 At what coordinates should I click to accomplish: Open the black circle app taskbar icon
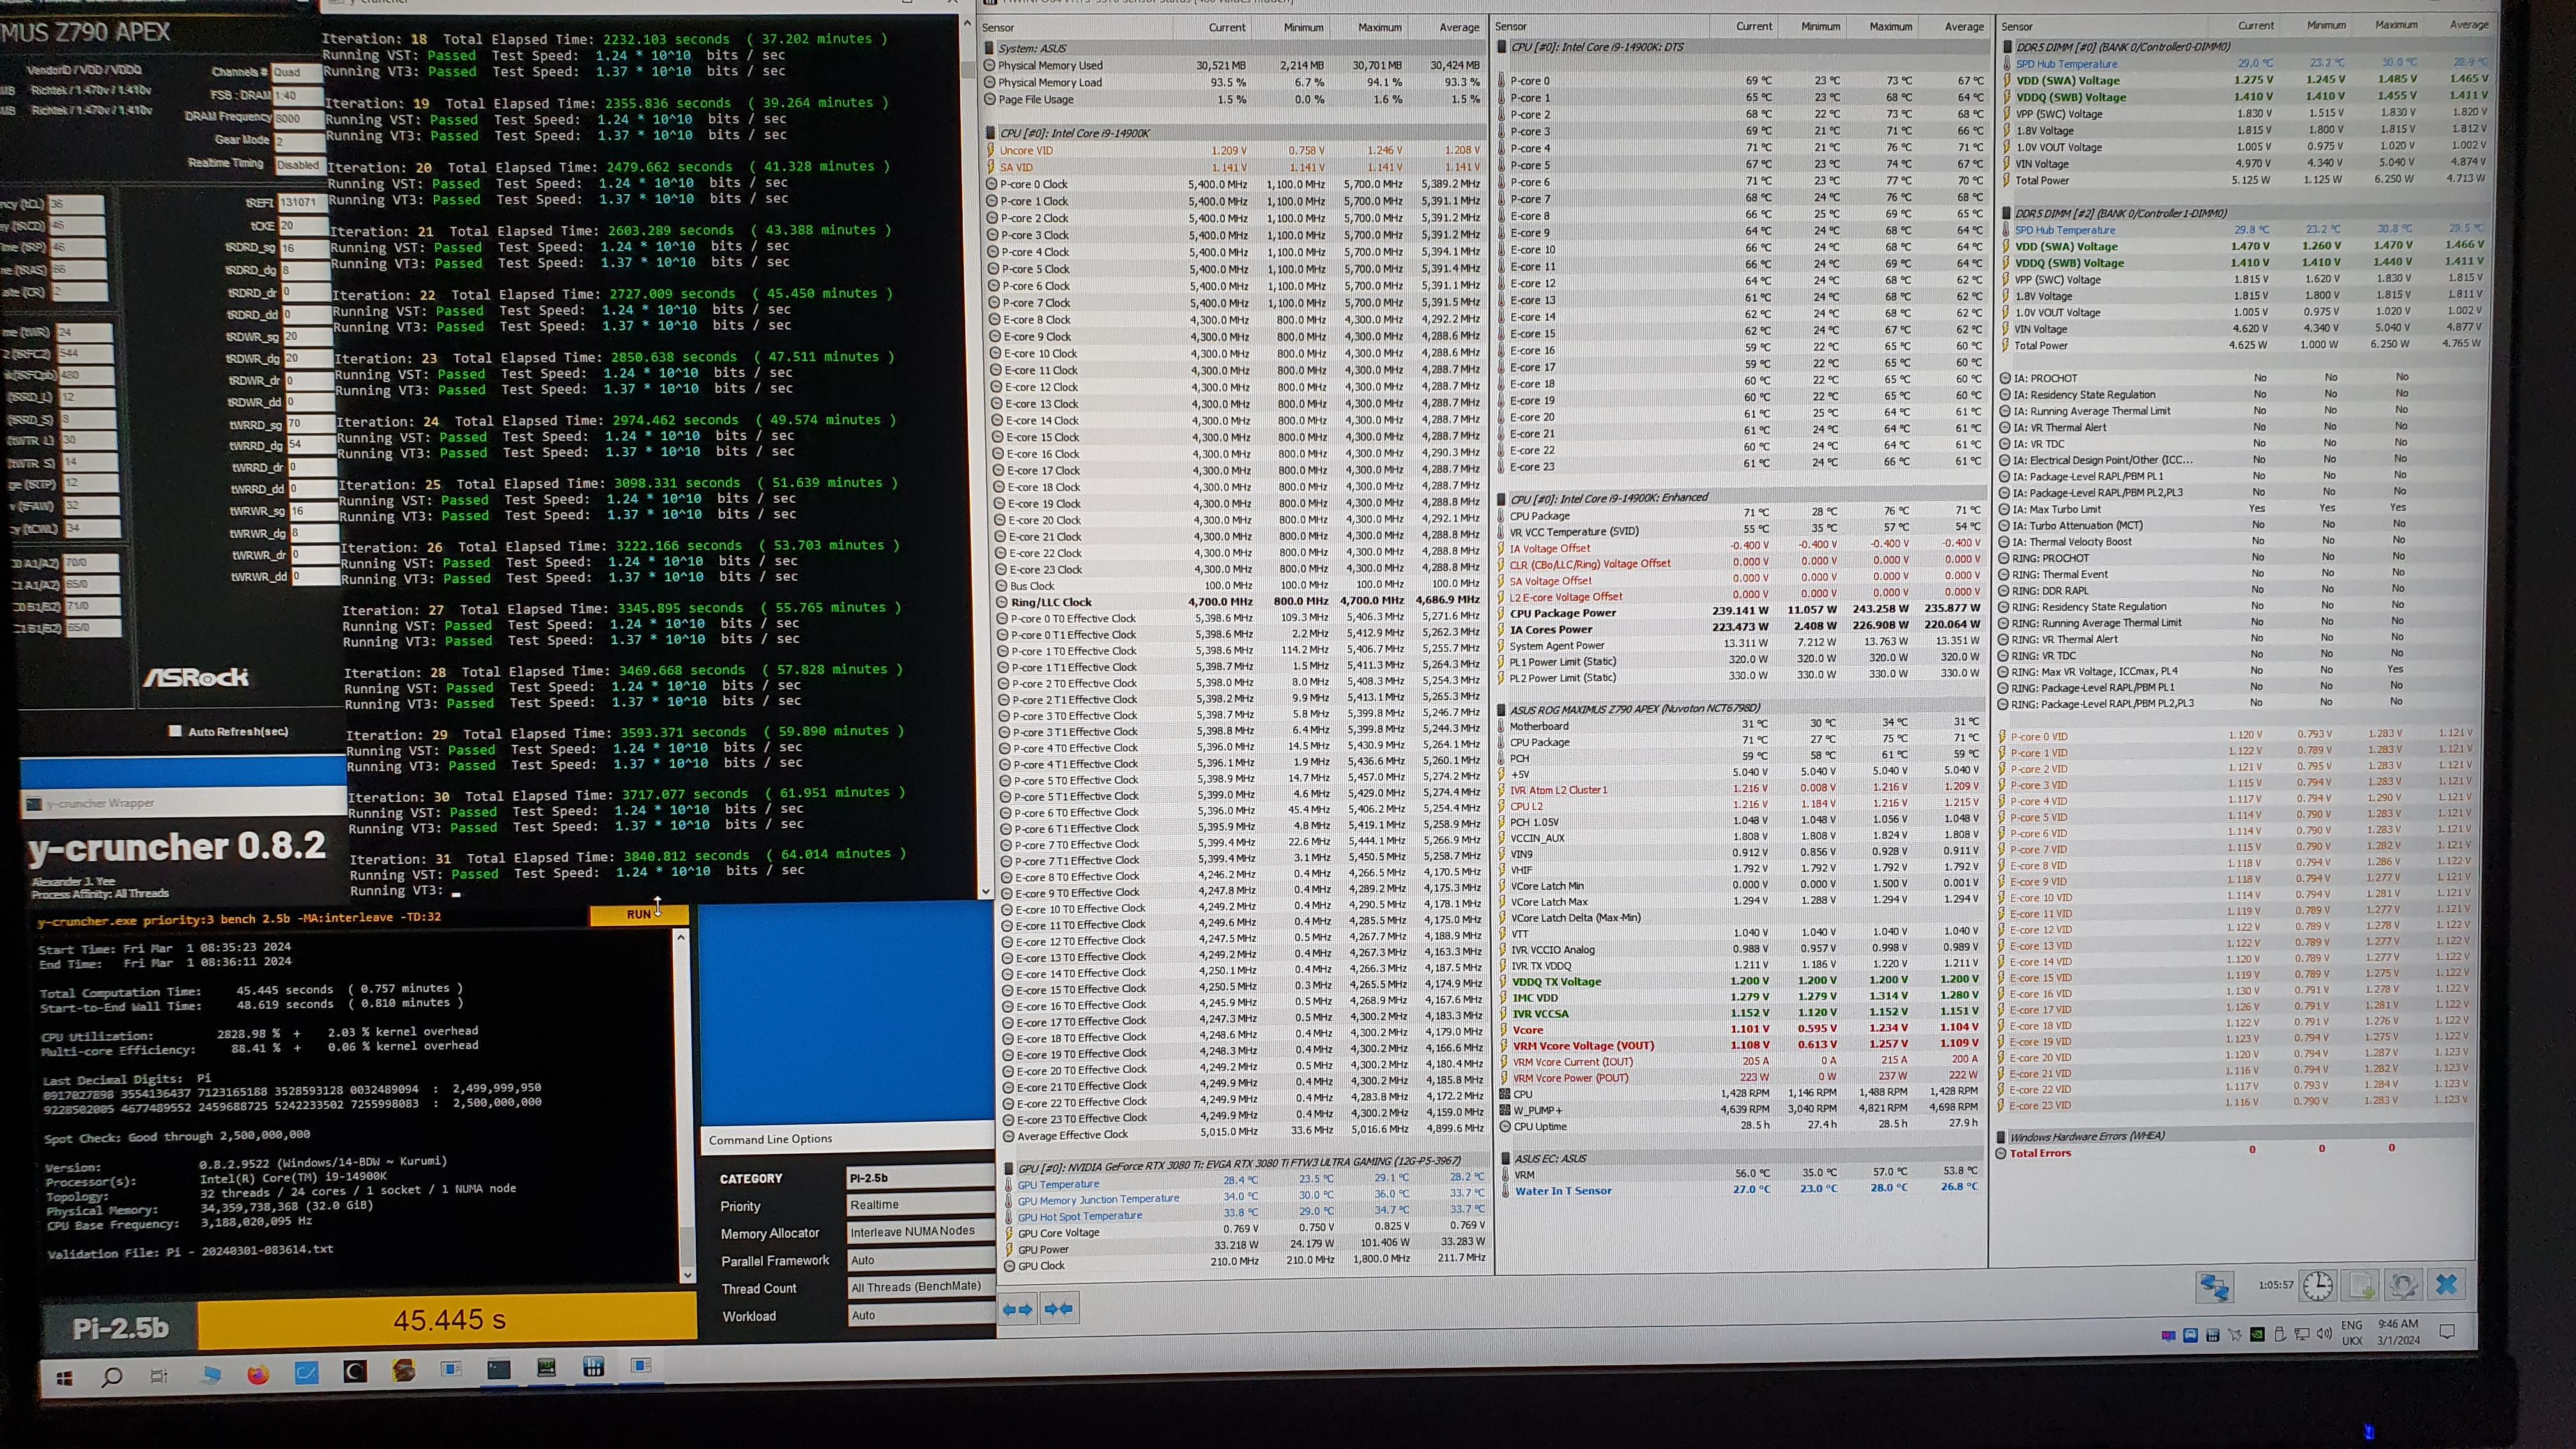click(x=355, y=1372)
